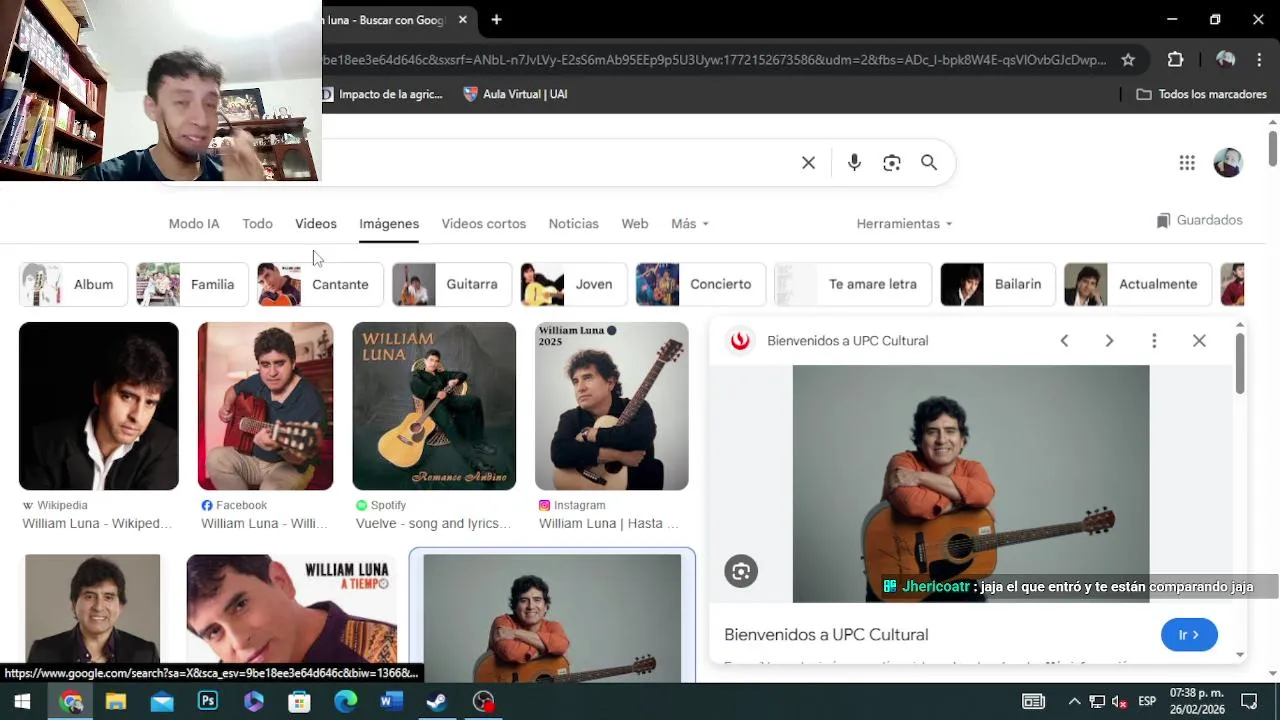Open the William Luna A Tiempo thumbnail

292,610
